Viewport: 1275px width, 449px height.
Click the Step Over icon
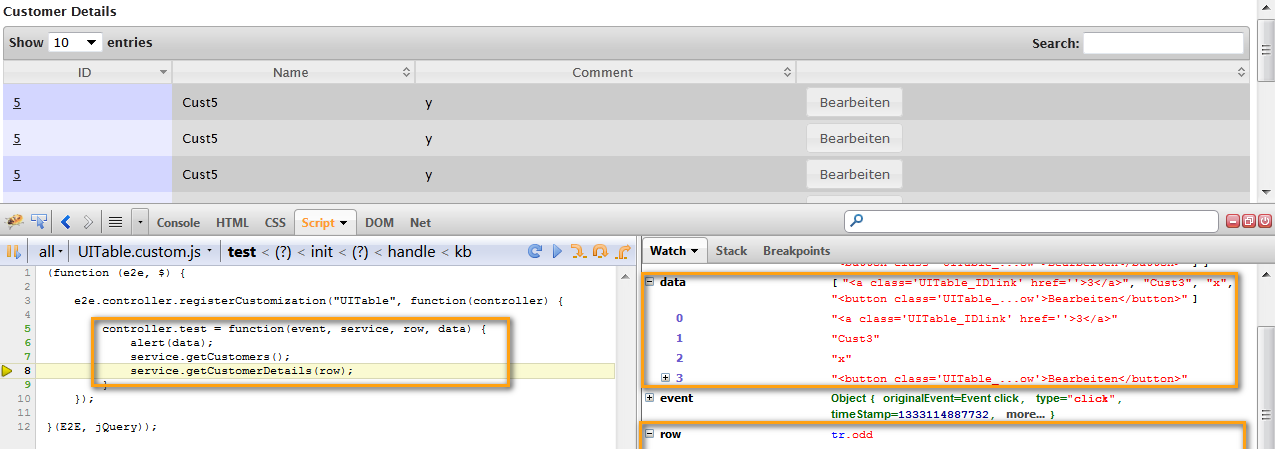(x=601, y=251)
